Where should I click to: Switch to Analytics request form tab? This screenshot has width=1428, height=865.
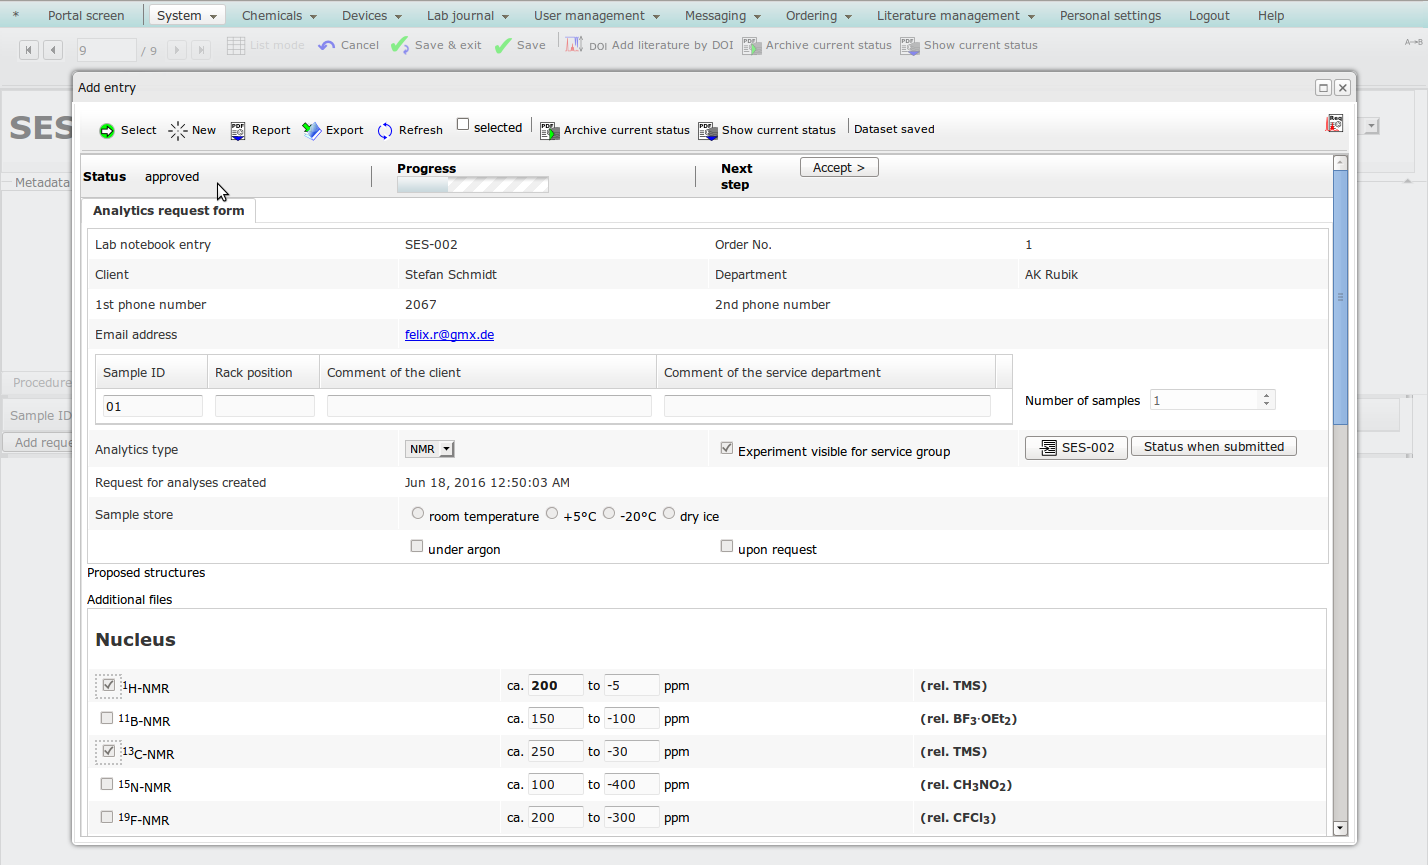pos(168,211)
